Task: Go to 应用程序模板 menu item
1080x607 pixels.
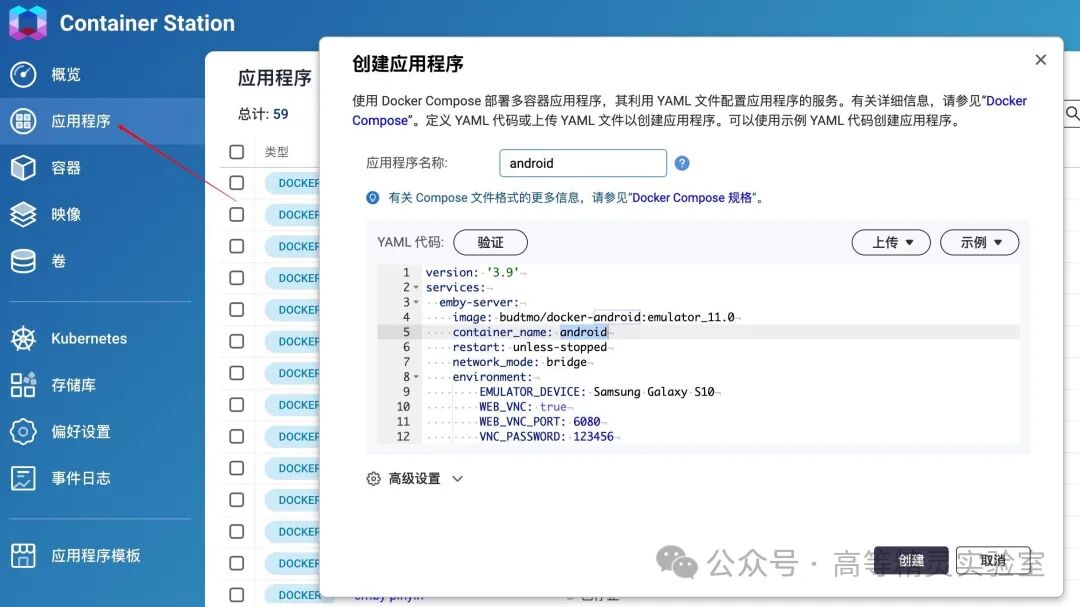Action: tap(96, 555)
